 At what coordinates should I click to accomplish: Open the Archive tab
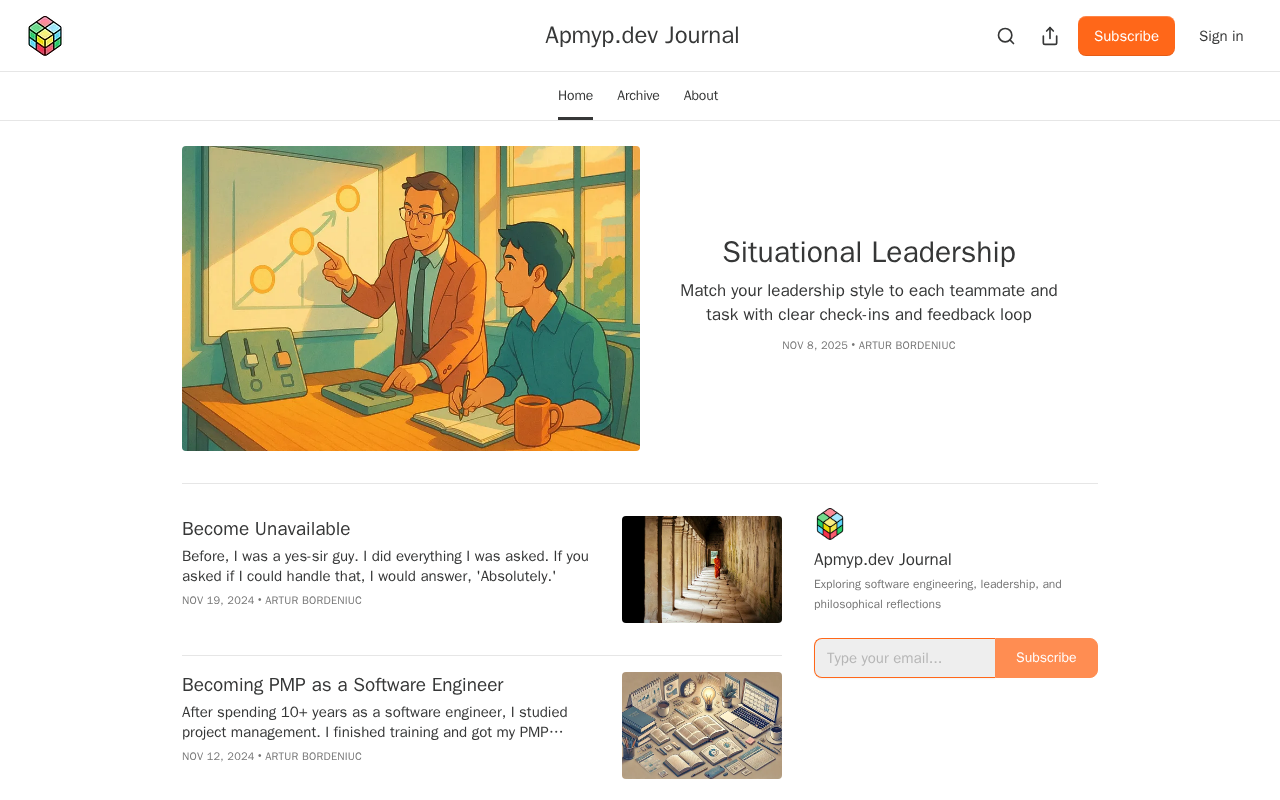[638, 96]
